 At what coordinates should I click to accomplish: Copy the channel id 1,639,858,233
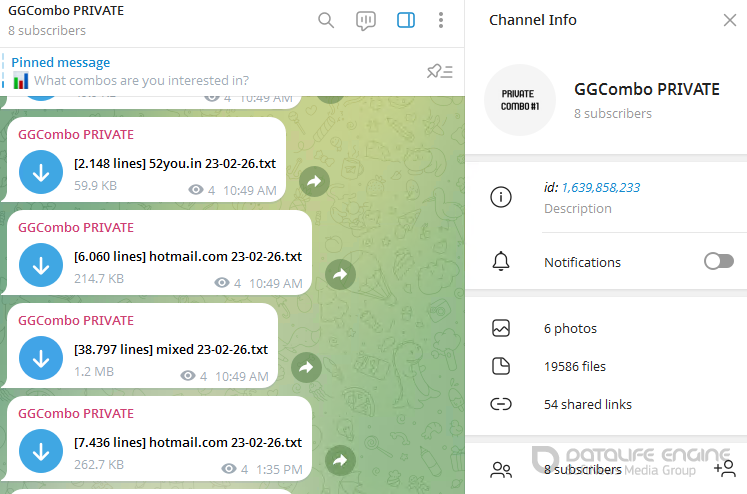click(601, 188)
